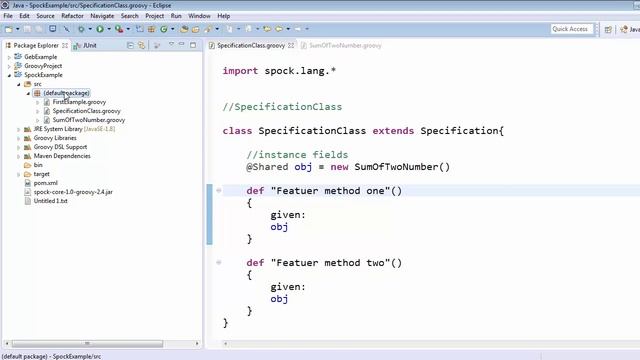Click the Search flashlight toolbar icon

pyautogui.click(x=208, y=29)
